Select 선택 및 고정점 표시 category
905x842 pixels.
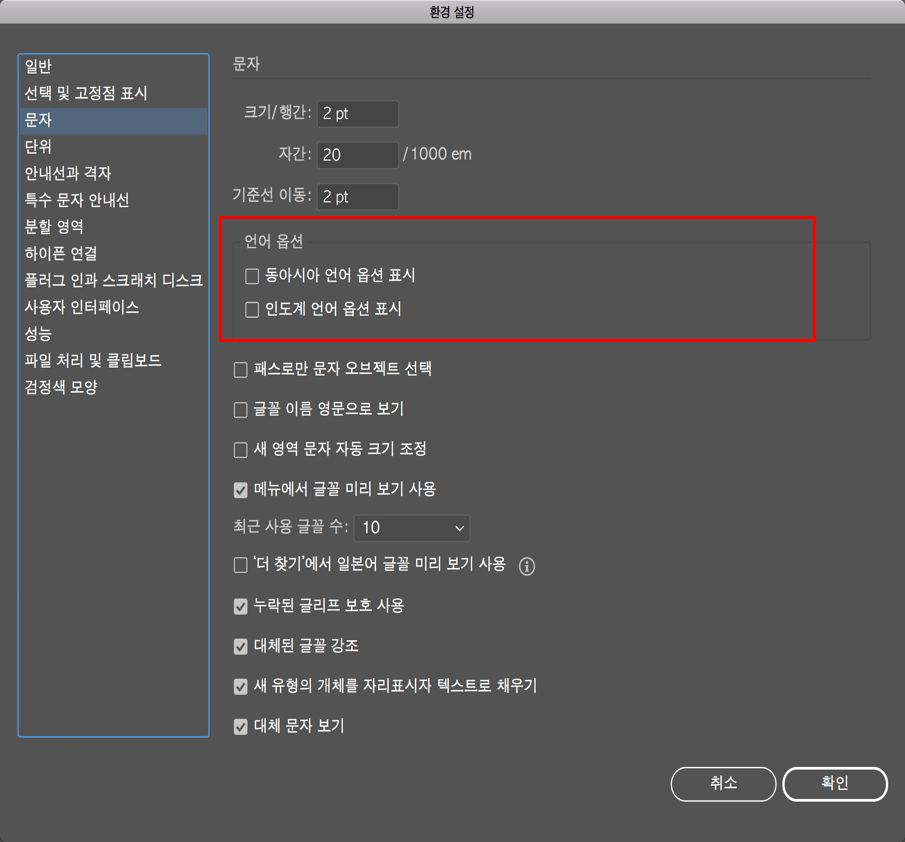pyautogui.click(x=113, y=93)
